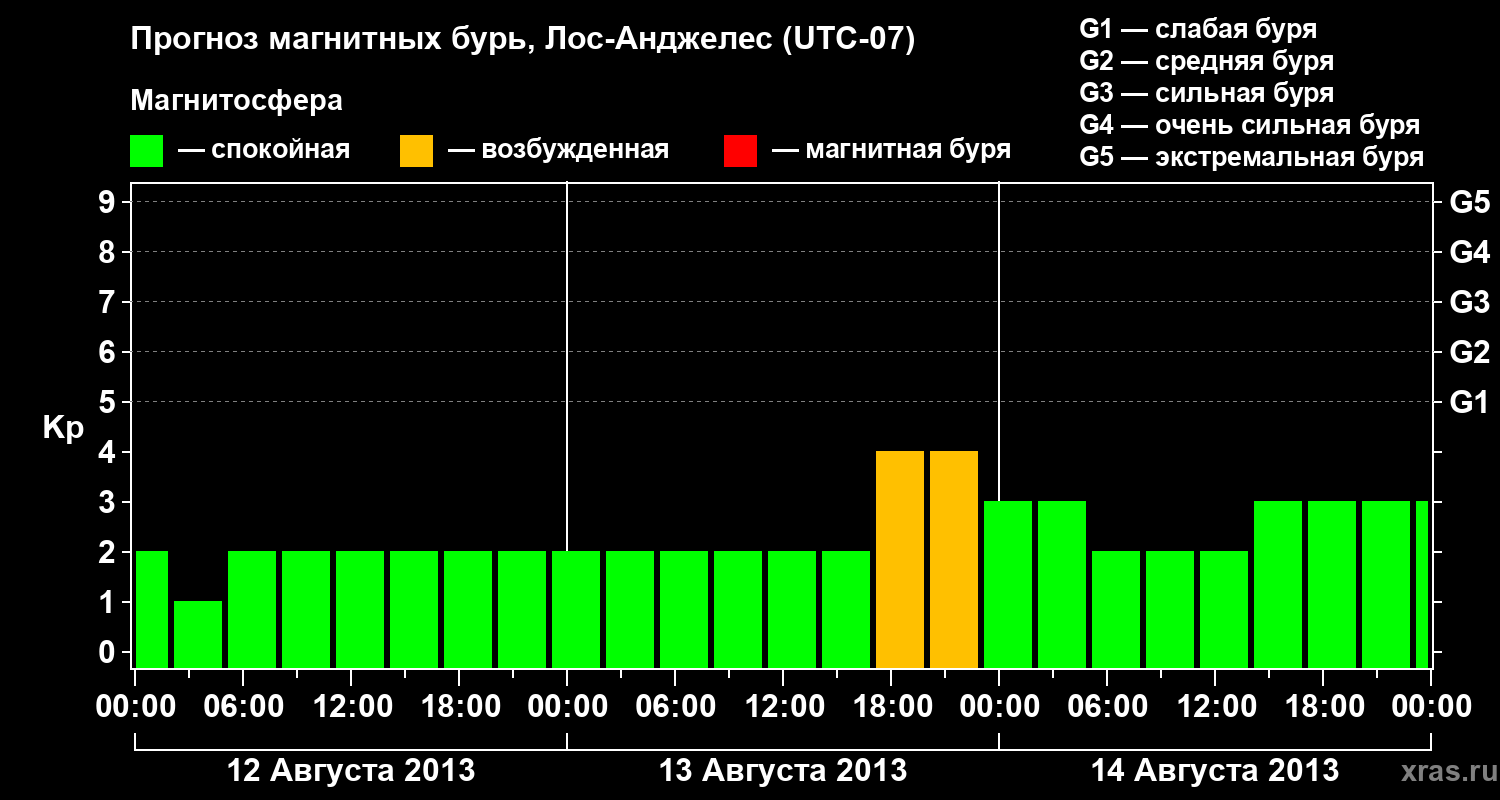
Task: Click the red 'магнитная буря' legend swatch
Action: pyautogui.click(x=740, y=151)
